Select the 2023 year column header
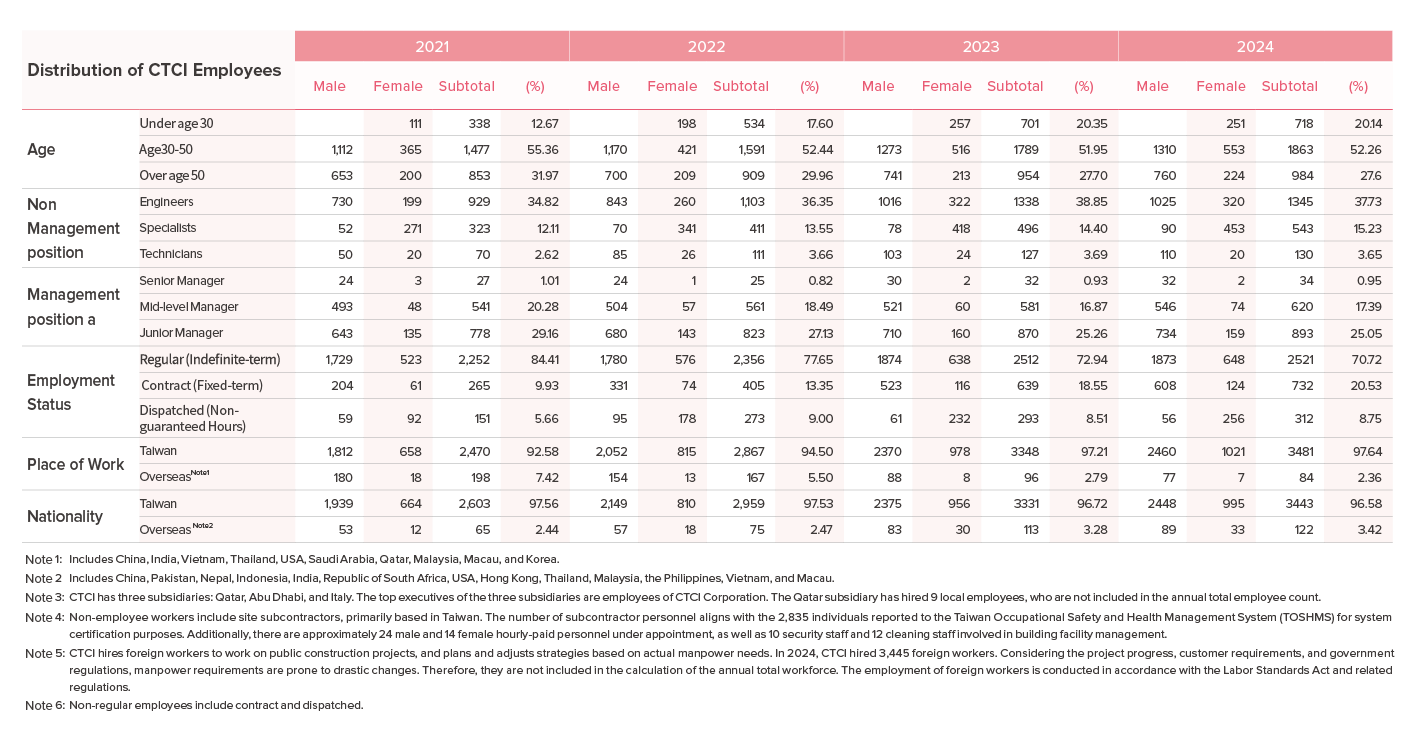The width and height of the screenshot is (1418, 751). pos(981,46)
